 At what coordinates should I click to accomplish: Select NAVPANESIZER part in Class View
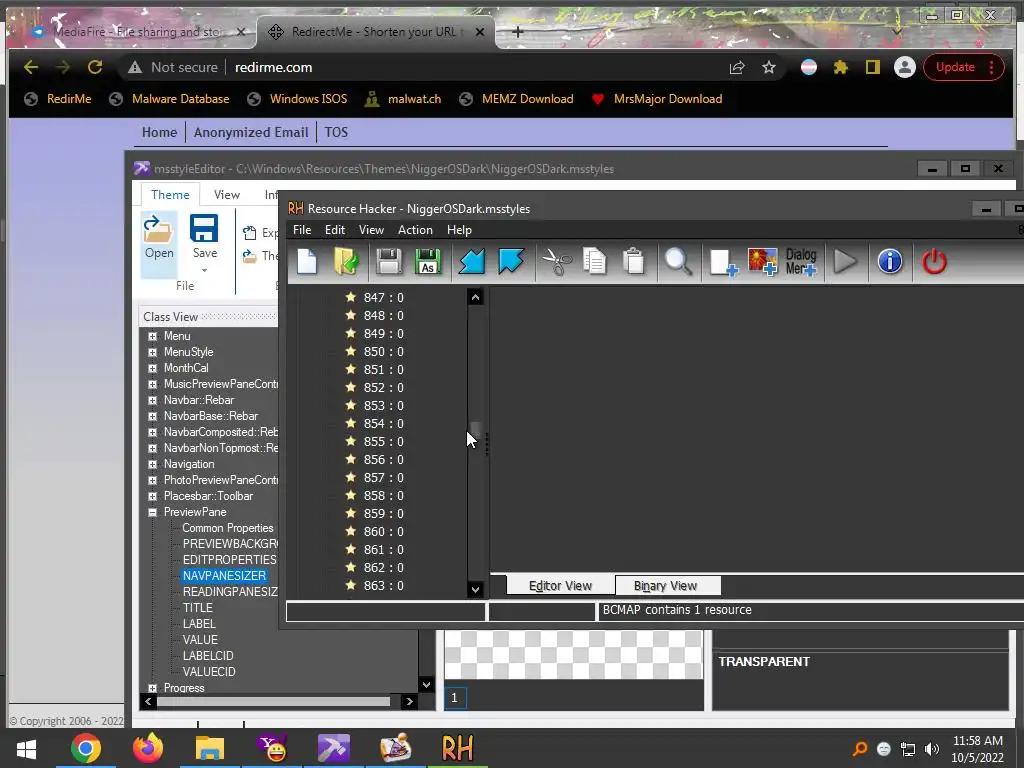(x=224, y=576)
